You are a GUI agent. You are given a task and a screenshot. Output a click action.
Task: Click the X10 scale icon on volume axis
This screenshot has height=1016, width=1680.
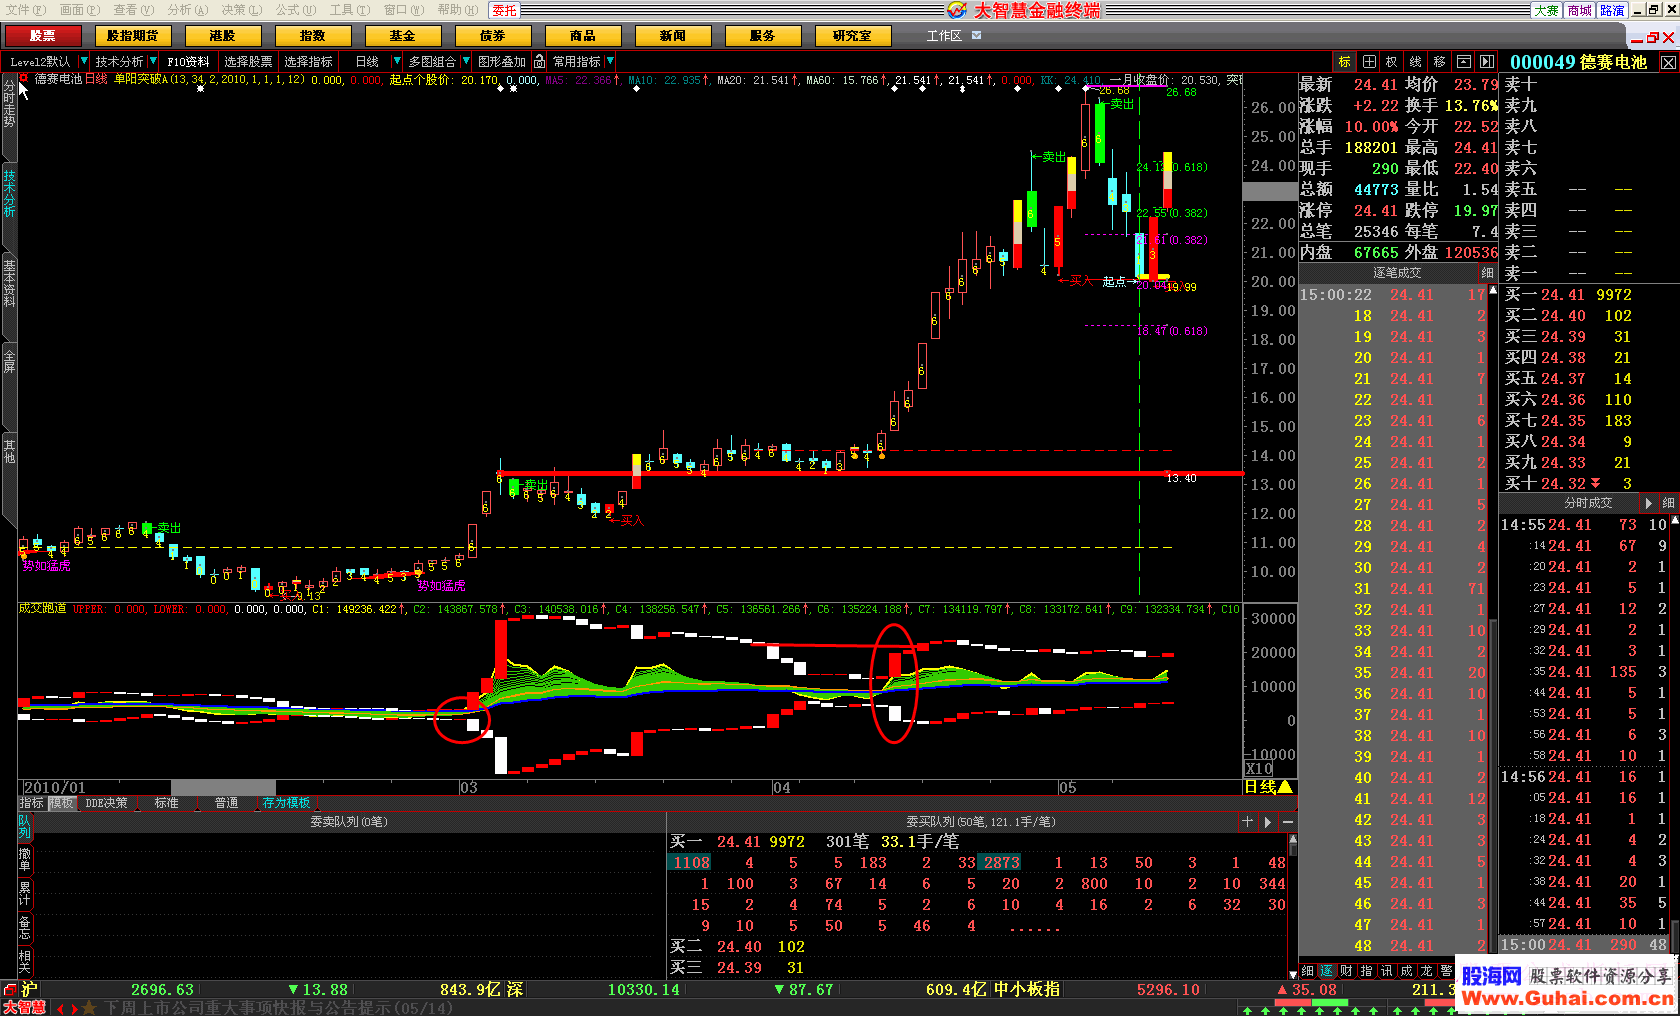click(1259, 769)
